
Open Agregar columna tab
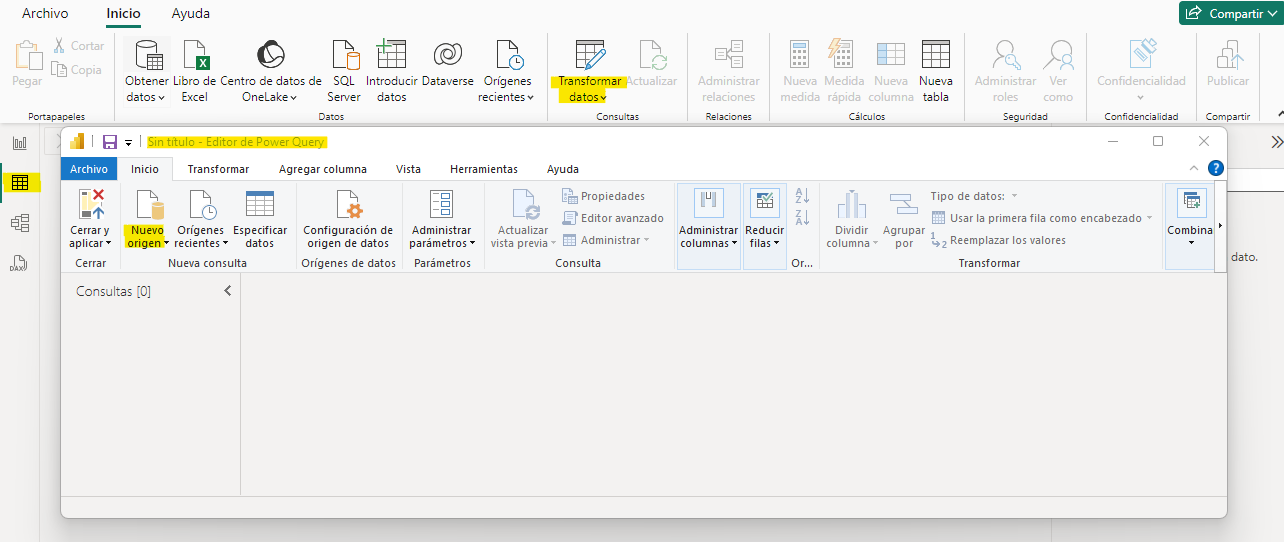pyautogui.click(x=323, y=169)
